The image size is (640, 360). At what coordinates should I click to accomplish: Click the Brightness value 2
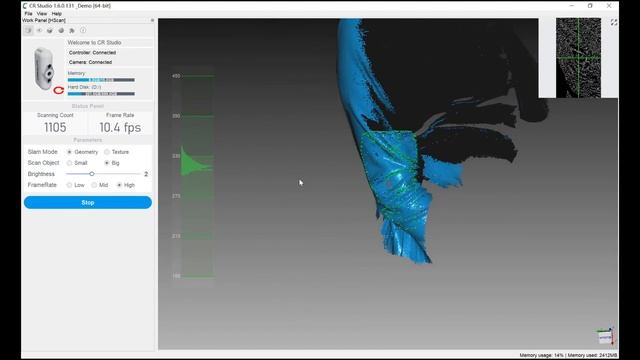pos(146,174)
